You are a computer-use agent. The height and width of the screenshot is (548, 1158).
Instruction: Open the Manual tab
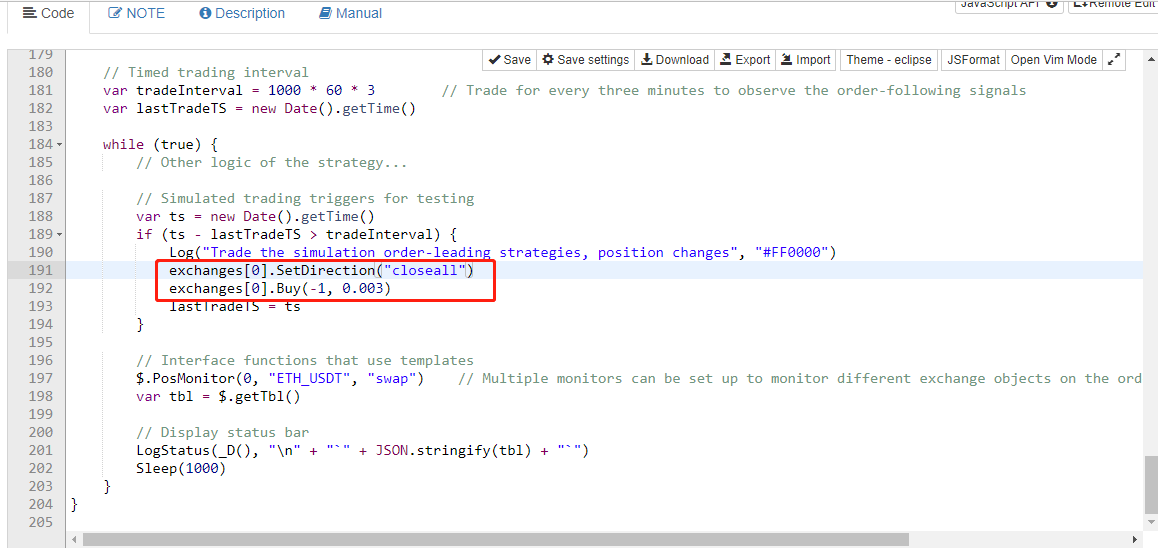350,13
